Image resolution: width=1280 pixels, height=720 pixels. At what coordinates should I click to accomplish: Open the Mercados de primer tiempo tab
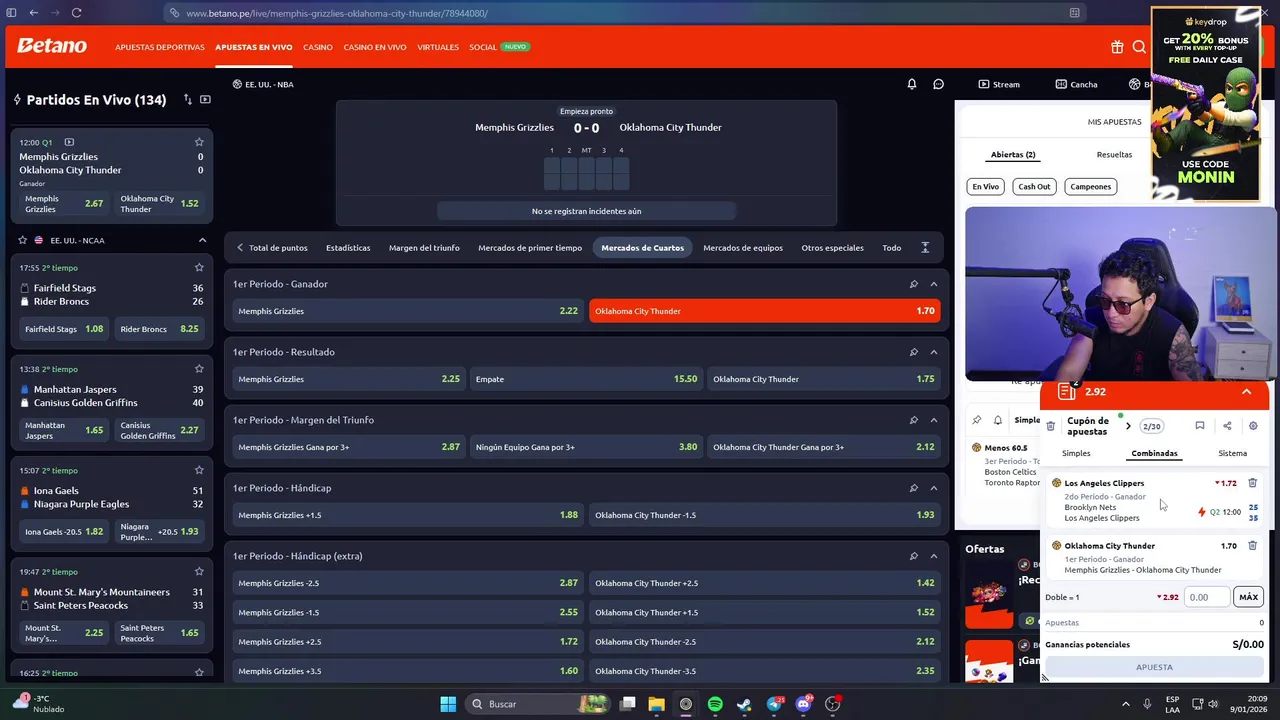530,248
